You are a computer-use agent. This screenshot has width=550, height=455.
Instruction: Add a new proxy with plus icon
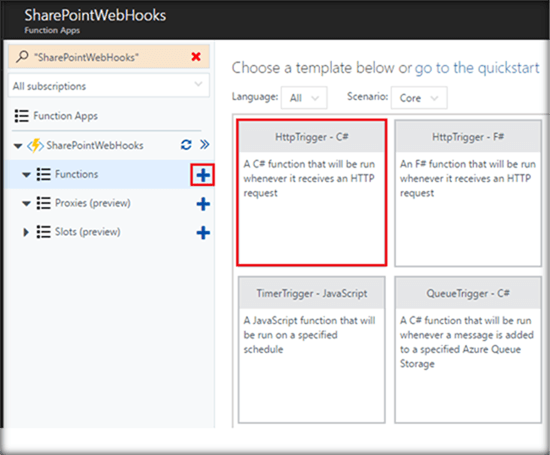click(x=203, y=204)
